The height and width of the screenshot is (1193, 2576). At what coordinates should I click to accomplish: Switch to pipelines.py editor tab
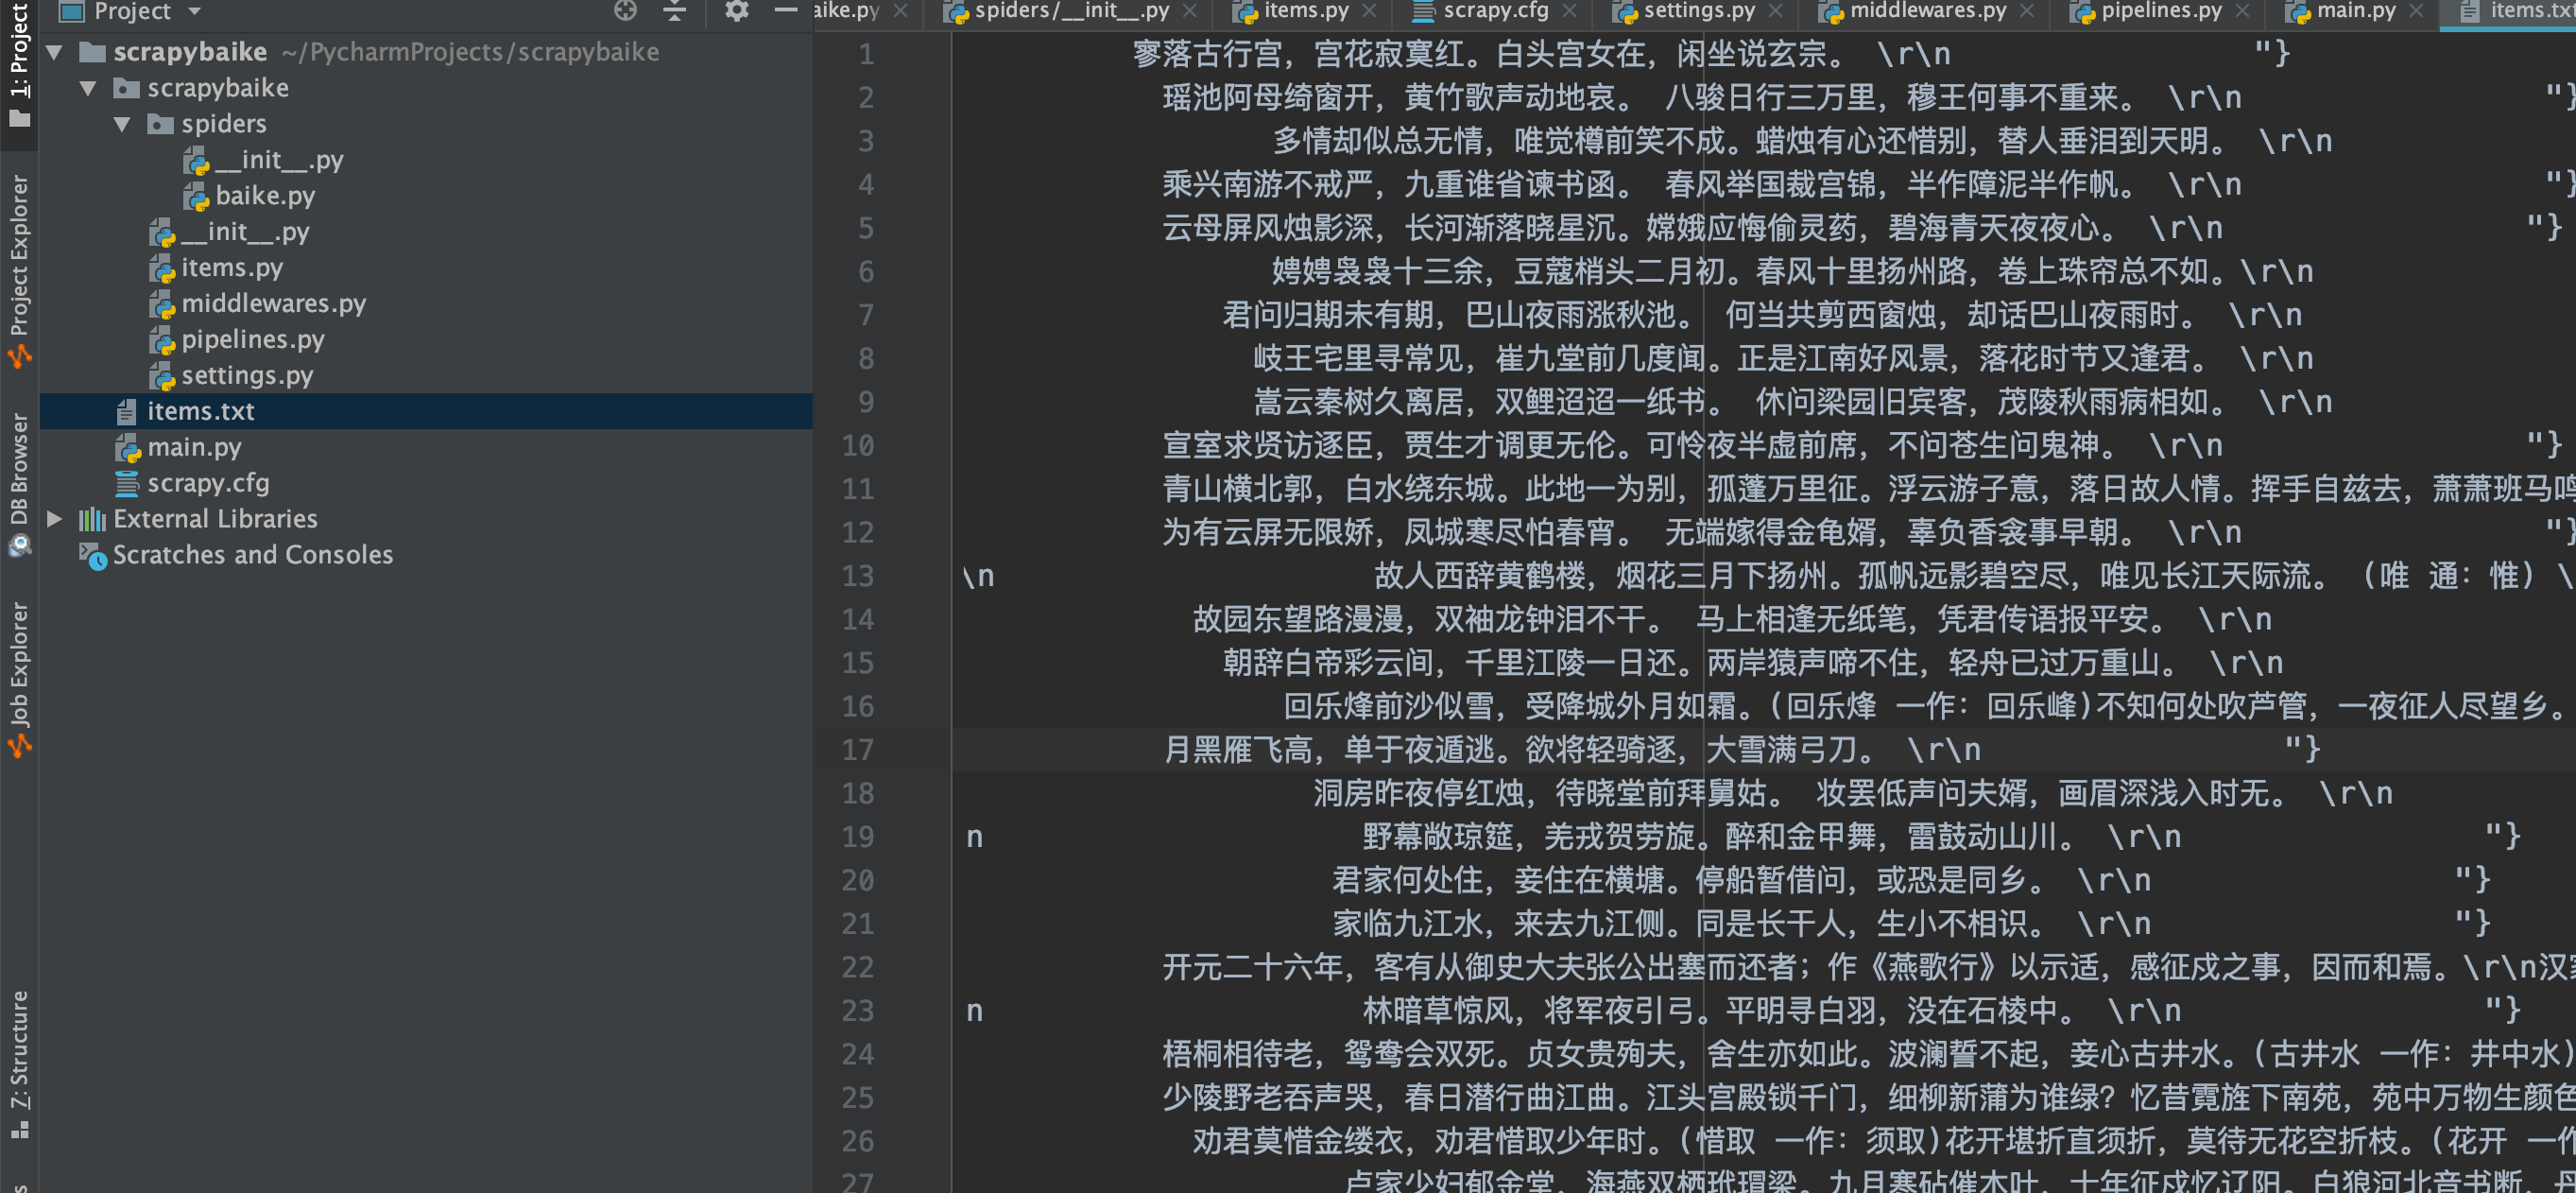tap(2160, 11)
